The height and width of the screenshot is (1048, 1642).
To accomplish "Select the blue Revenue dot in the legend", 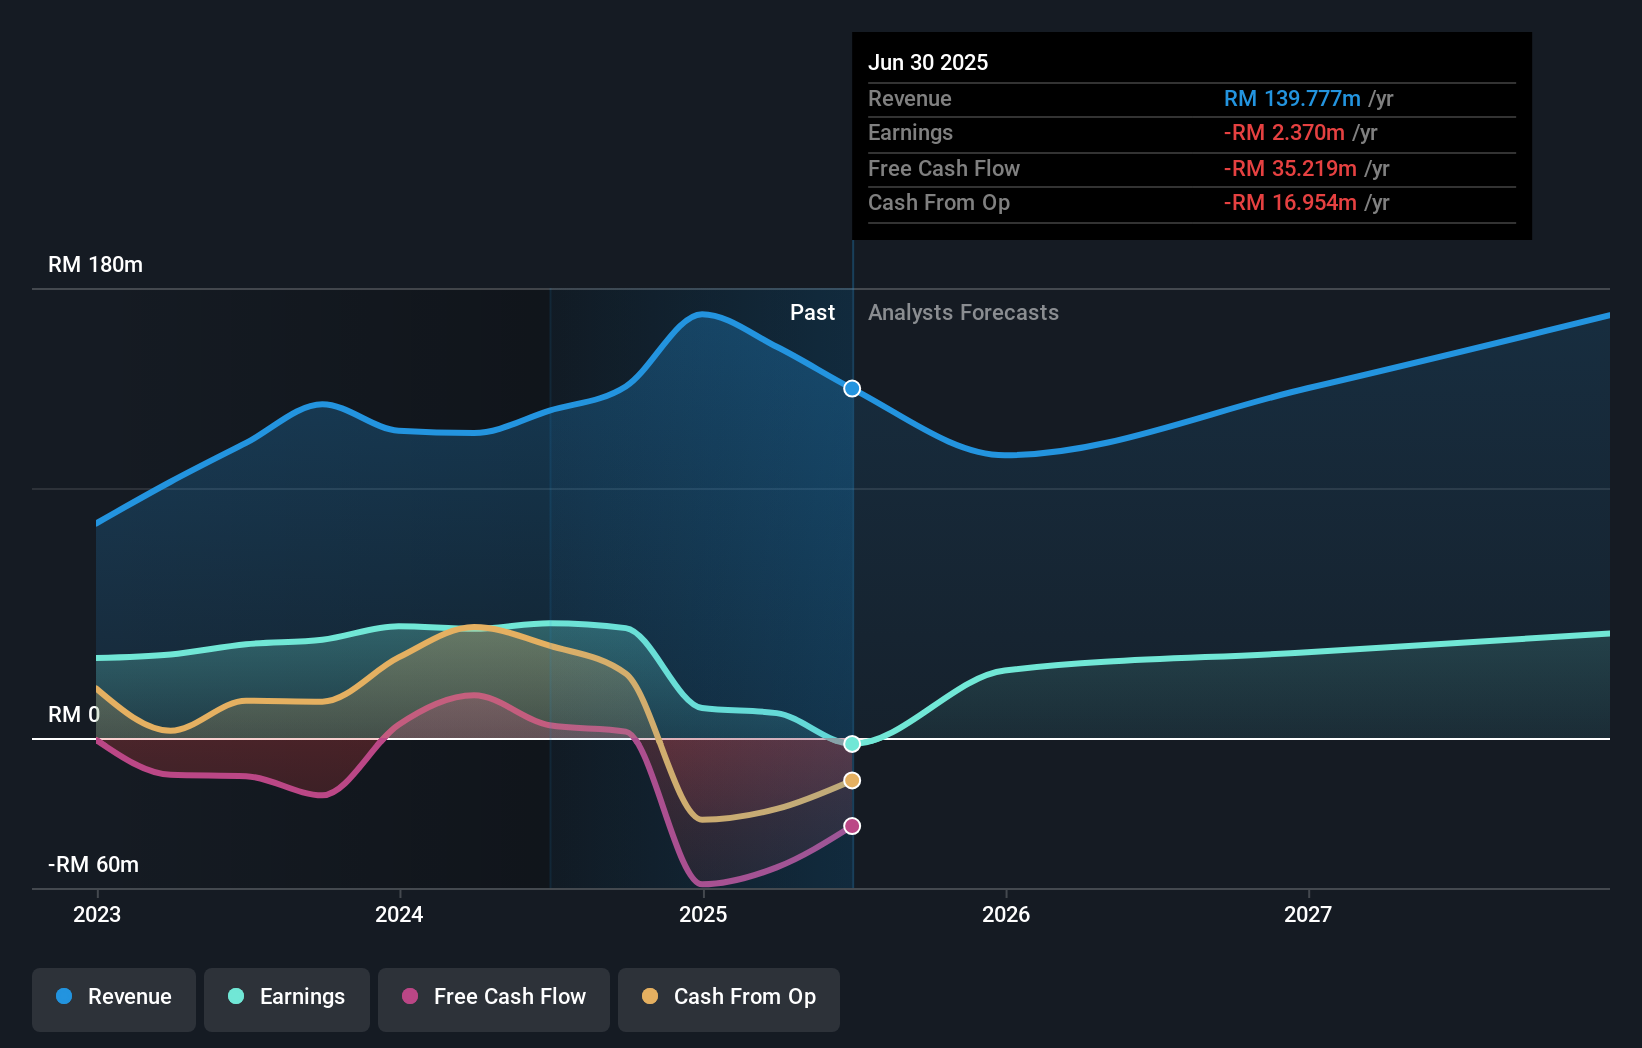I will (x=62, y=997).
